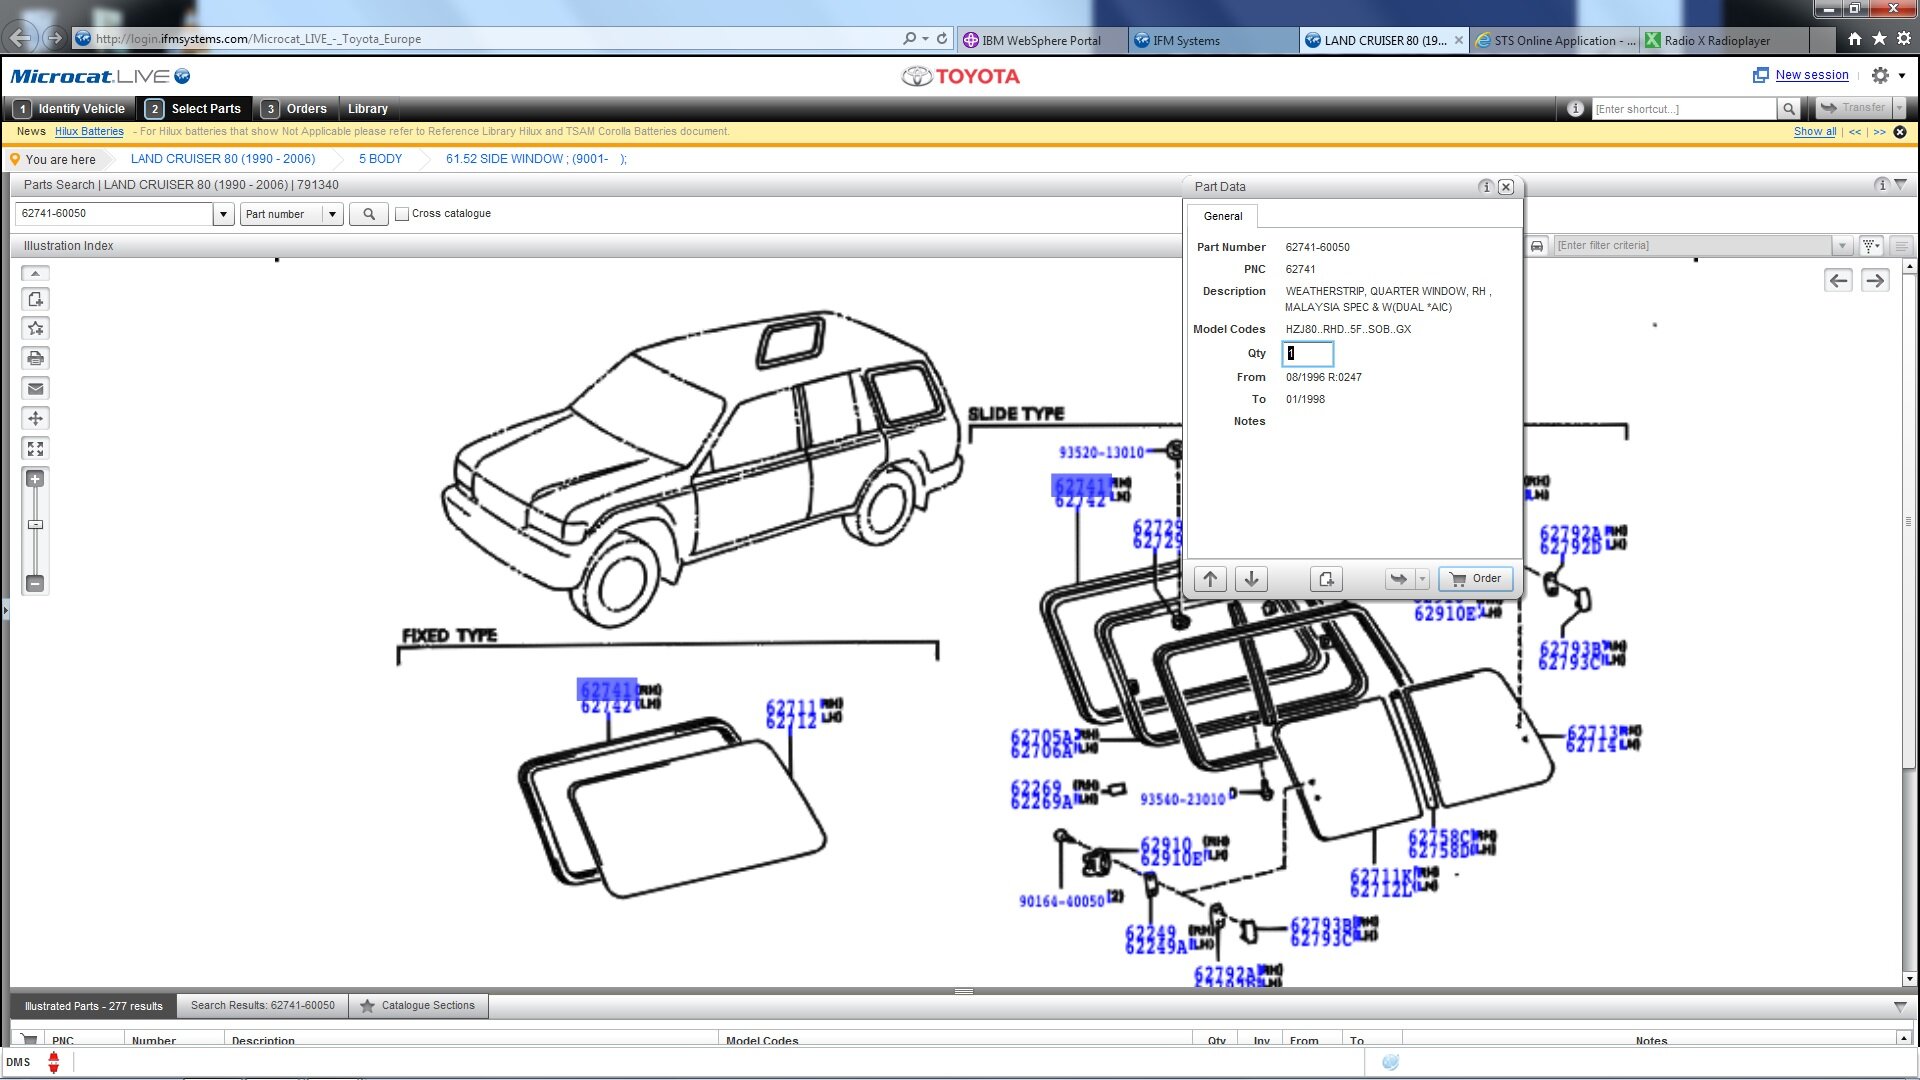This screenshot has height=1080, width=1920.
Task: Go to previous part with the up arrow
Action: [x=1210, y=579]
